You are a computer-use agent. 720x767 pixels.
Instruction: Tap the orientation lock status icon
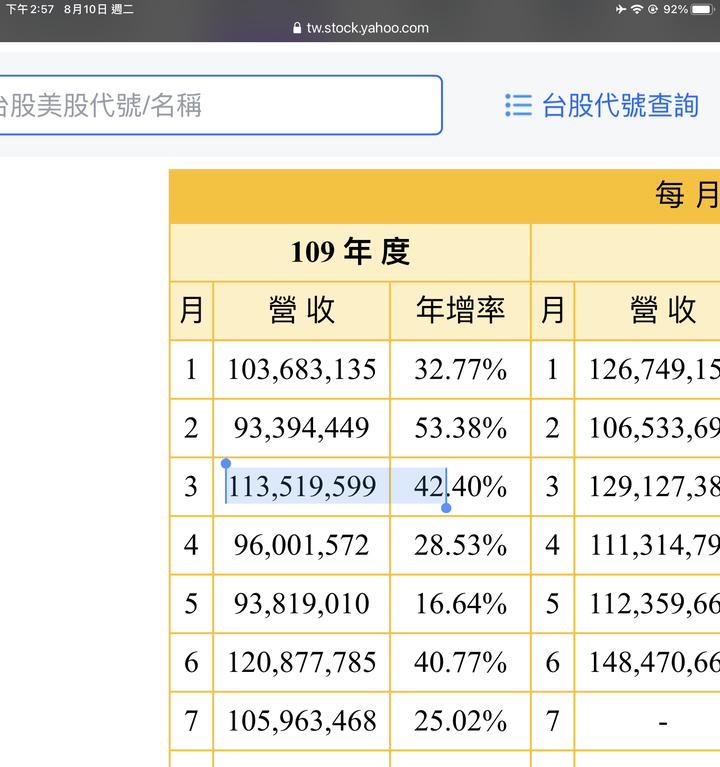click(x=653, y=9)
